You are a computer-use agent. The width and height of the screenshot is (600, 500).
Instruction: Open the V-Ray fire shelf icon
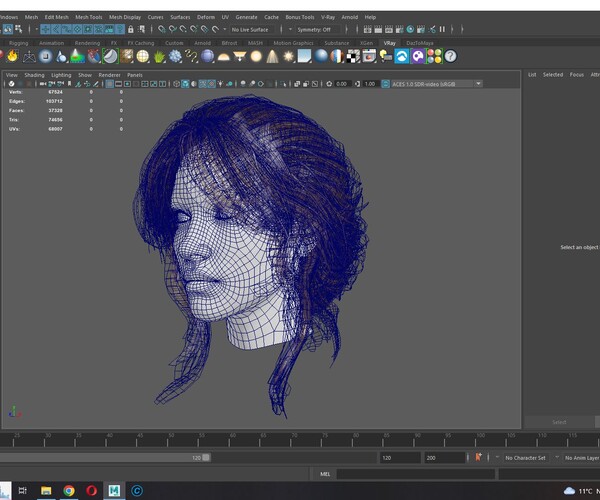[13, 56]
